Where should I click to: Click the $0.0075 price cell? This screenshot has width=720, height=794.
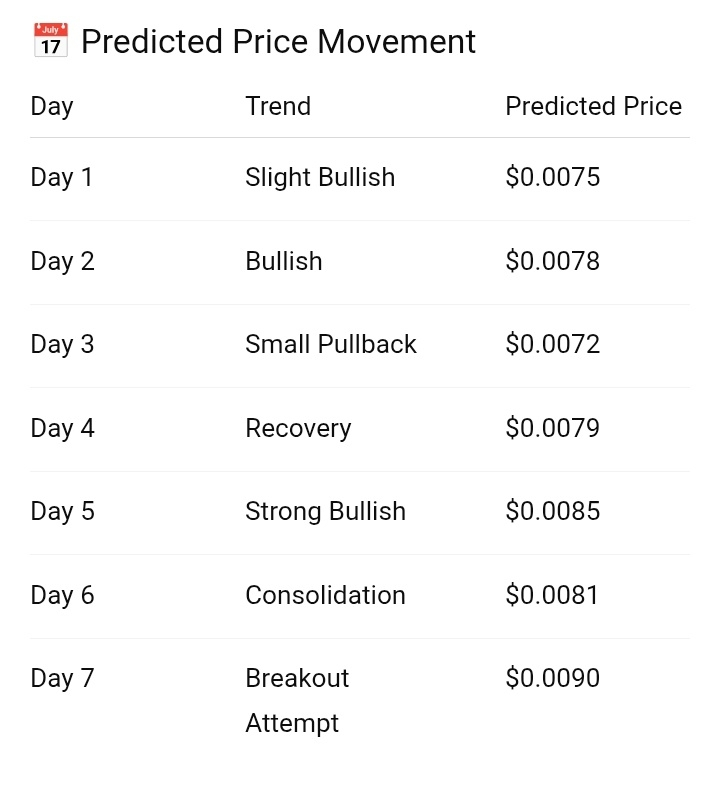click(553, 178)
